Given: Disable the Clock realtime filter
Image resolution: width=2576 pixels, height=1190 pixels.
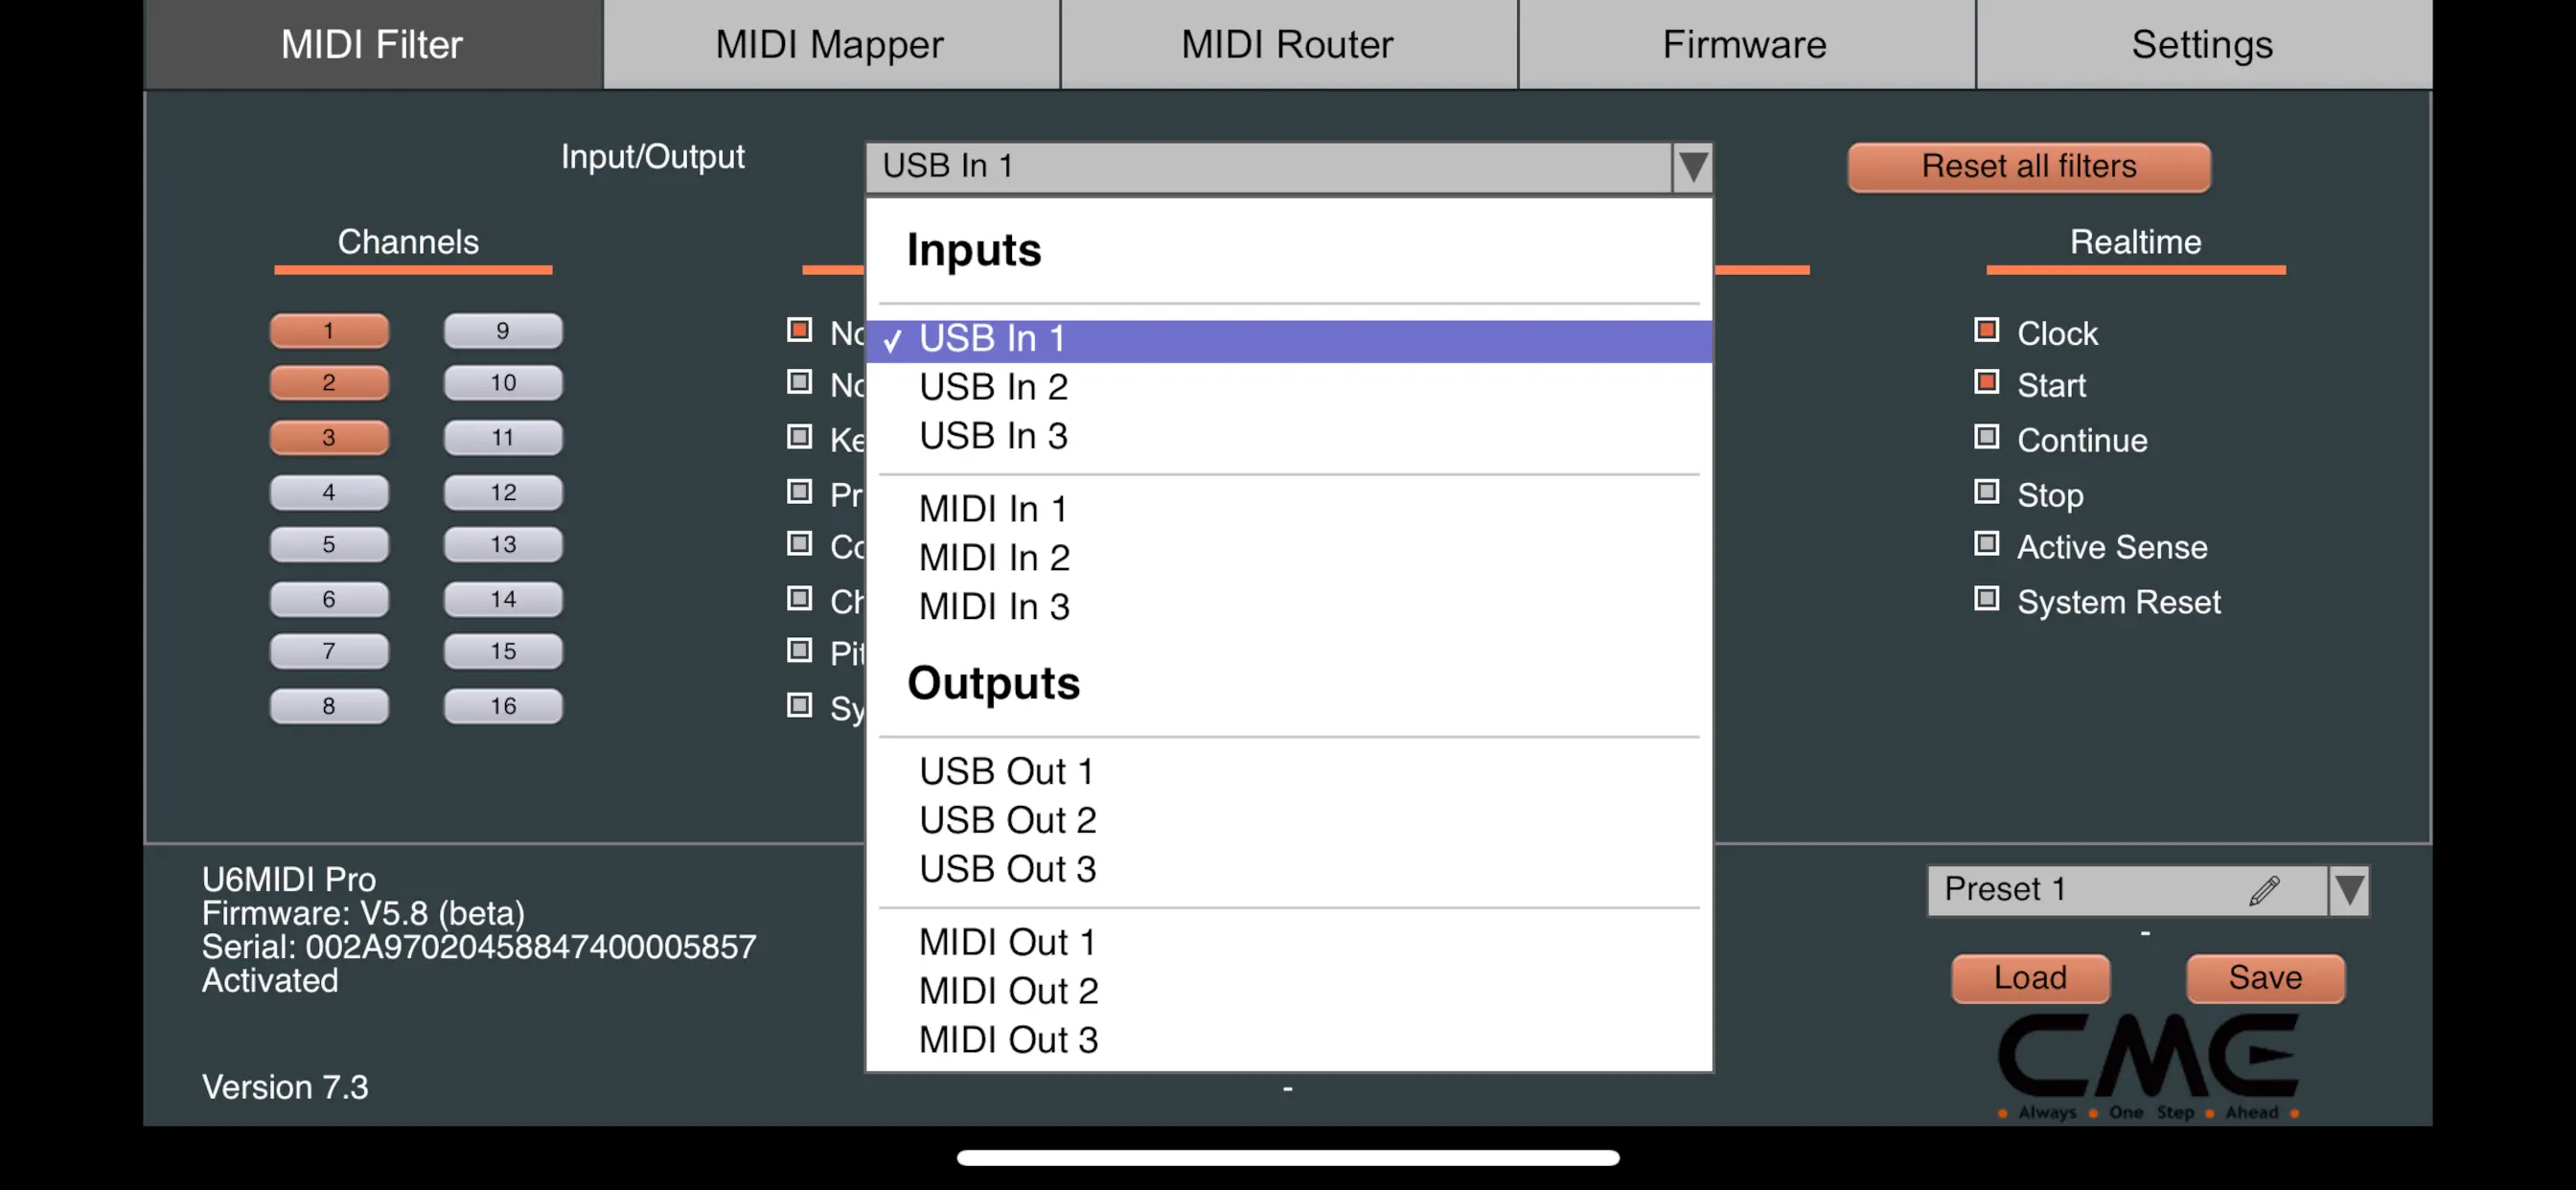Looking at the screenshot, I should [x=1985, y=329].
